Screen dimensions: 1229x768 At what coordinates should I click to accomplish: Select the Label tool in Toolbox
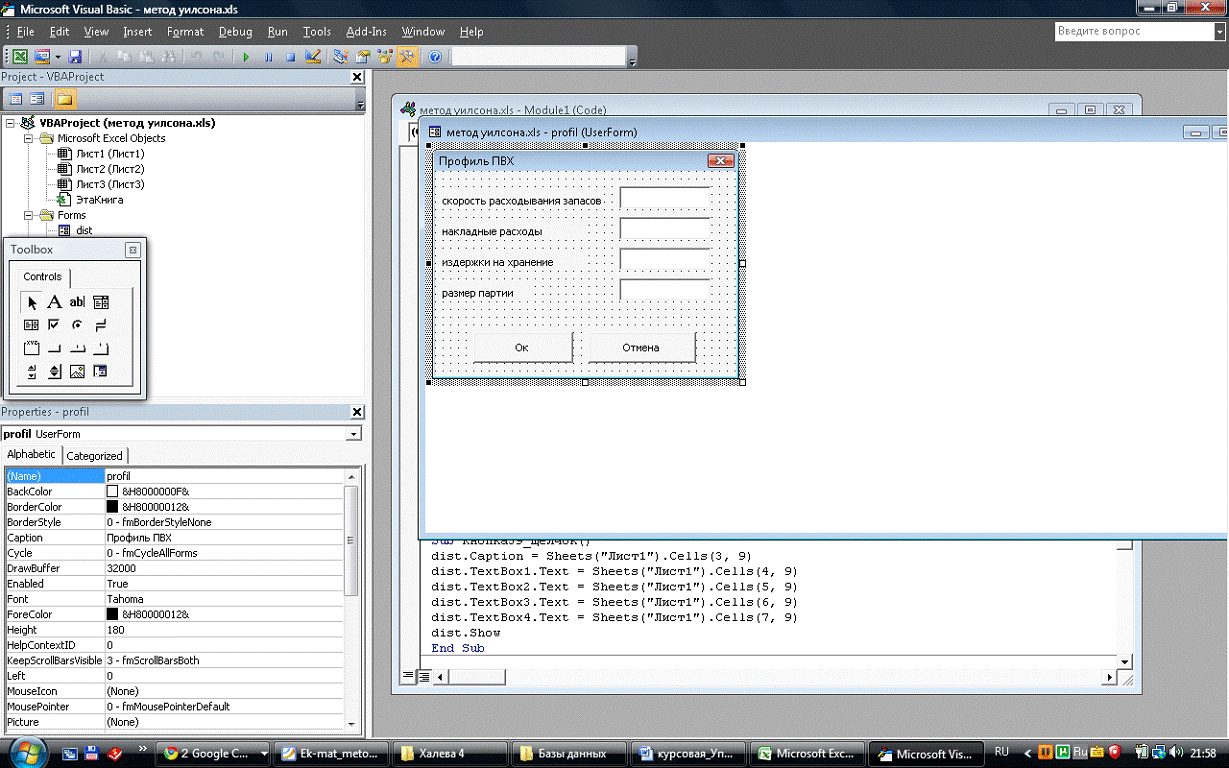click(x=55, y=302)
